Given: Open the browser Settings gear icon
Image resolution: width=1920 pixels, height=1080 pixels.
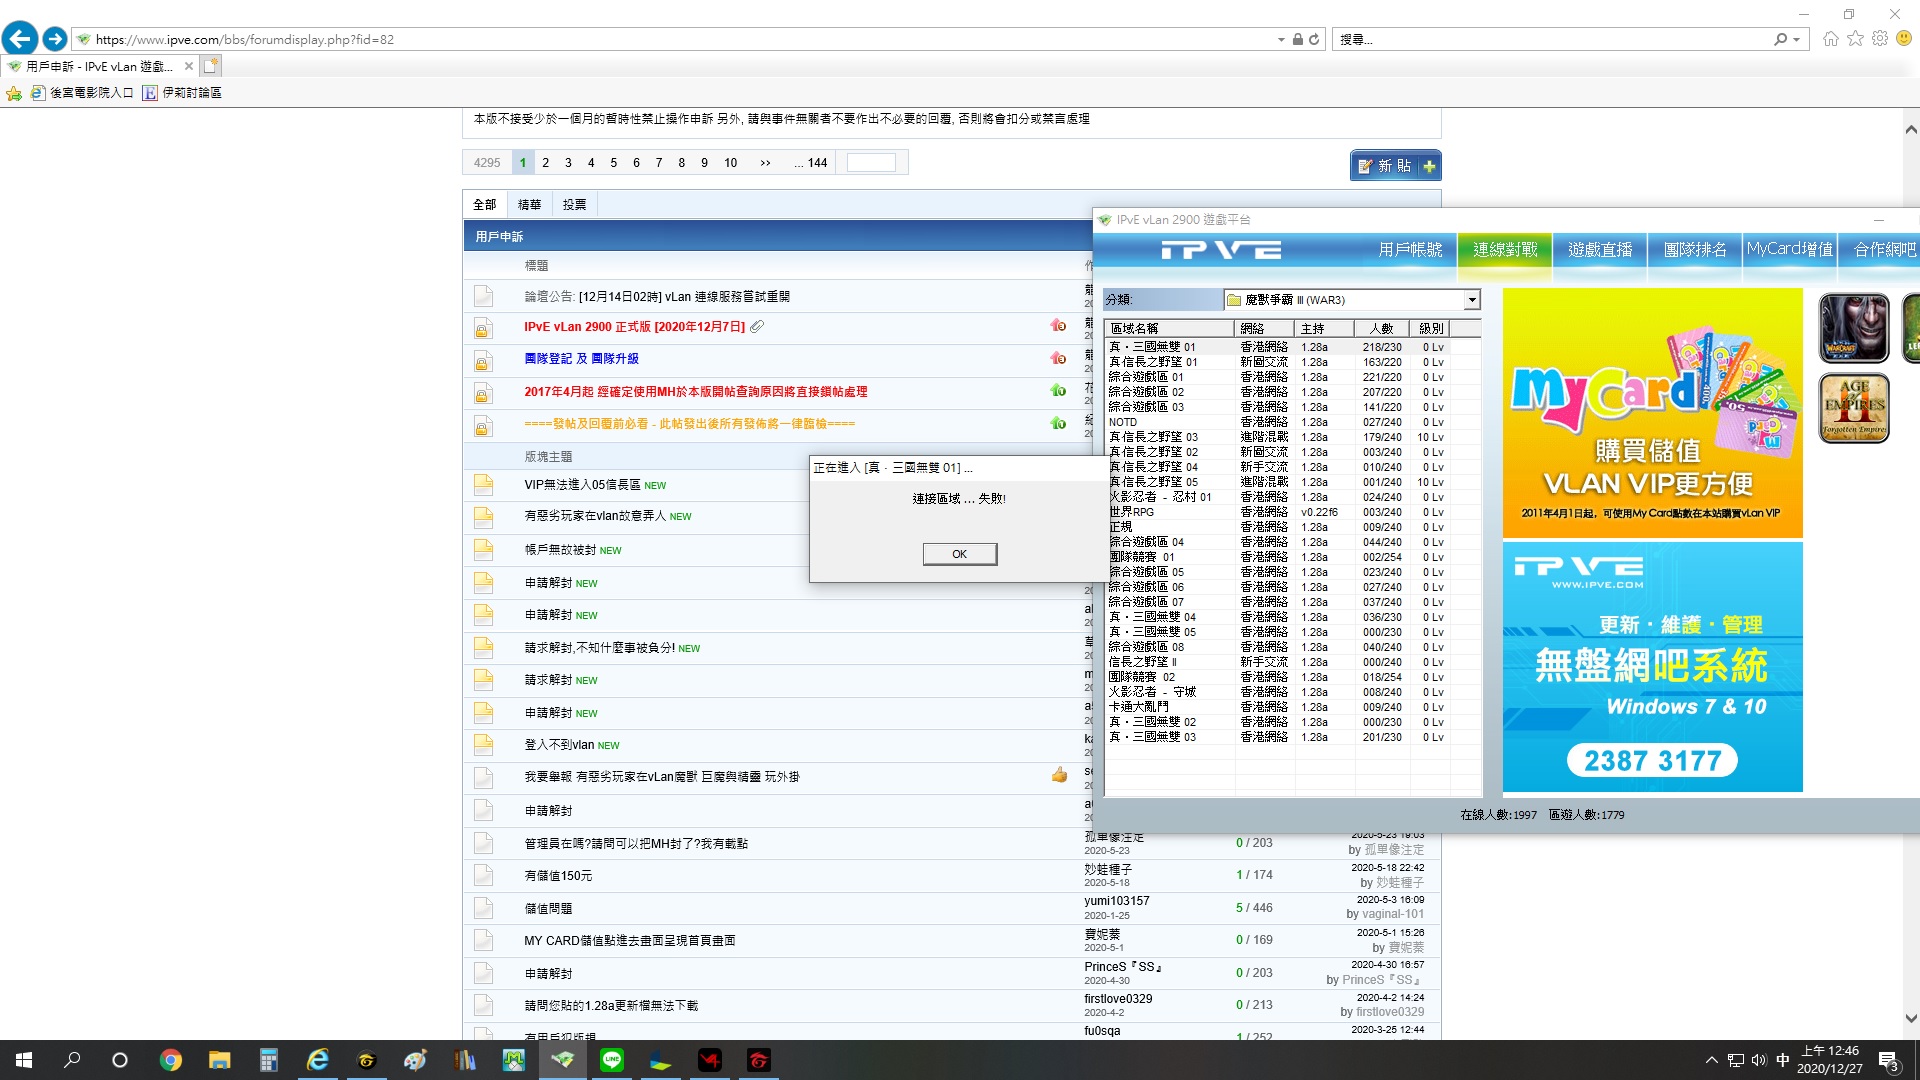Looking at the screenshot, I should [x=1880, y=39].
